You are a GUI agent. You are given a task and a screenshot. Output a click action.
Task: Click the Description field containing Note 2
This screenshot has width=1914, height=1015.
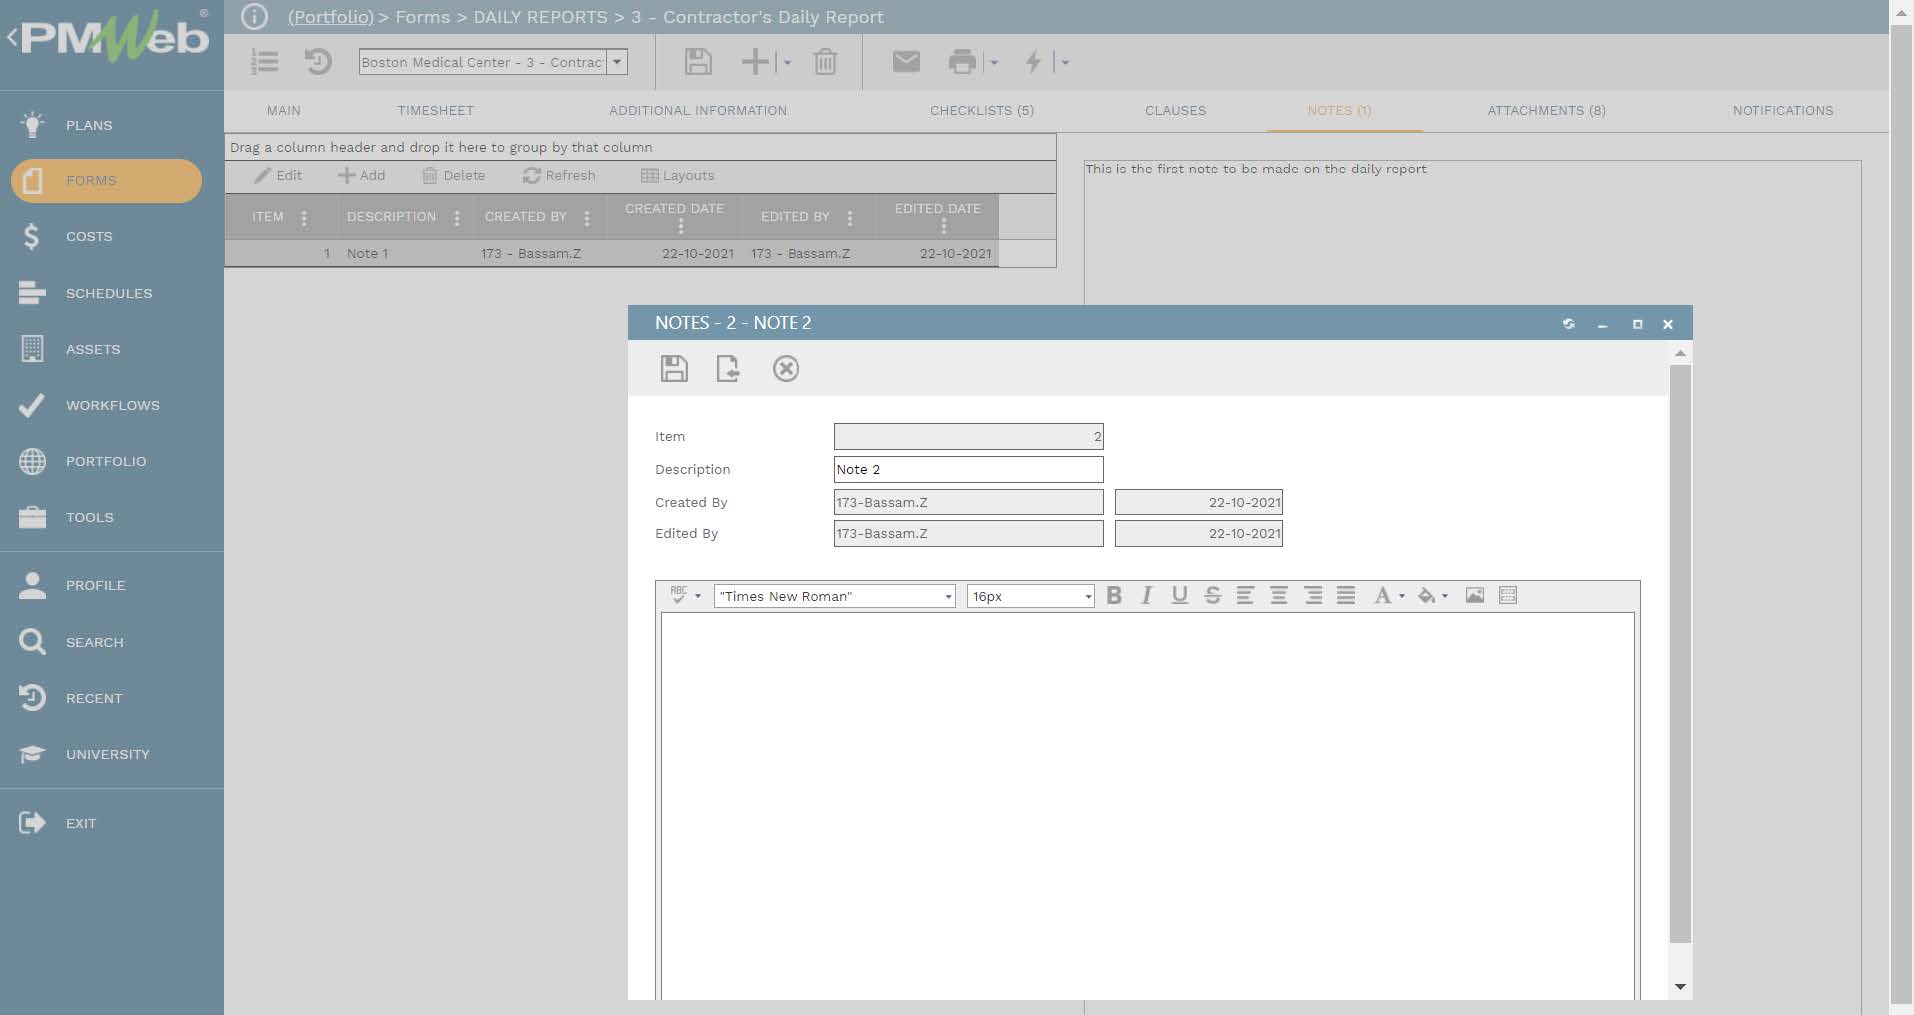click(x=968, y=469)
